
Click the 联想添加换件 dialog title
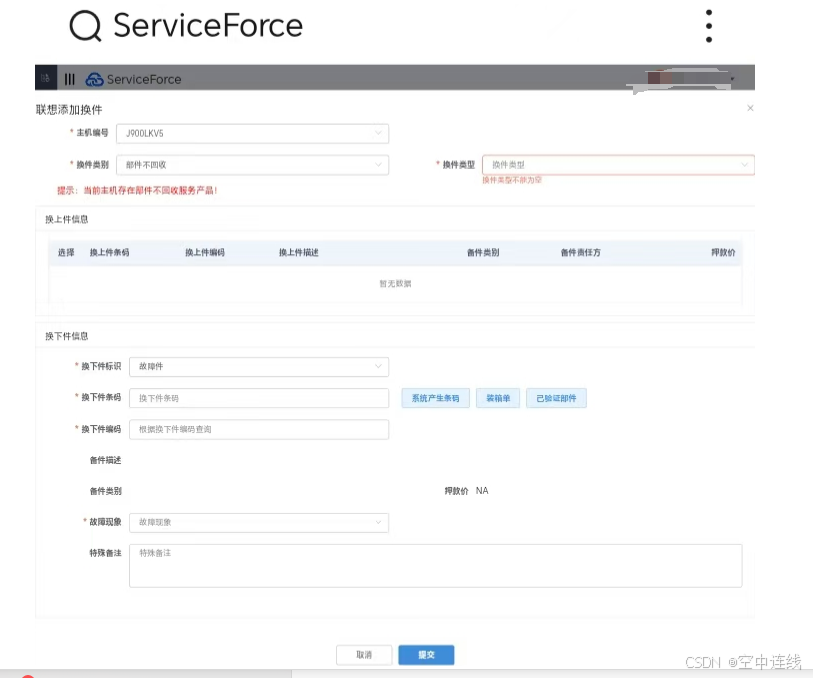[x=69, y=109]
